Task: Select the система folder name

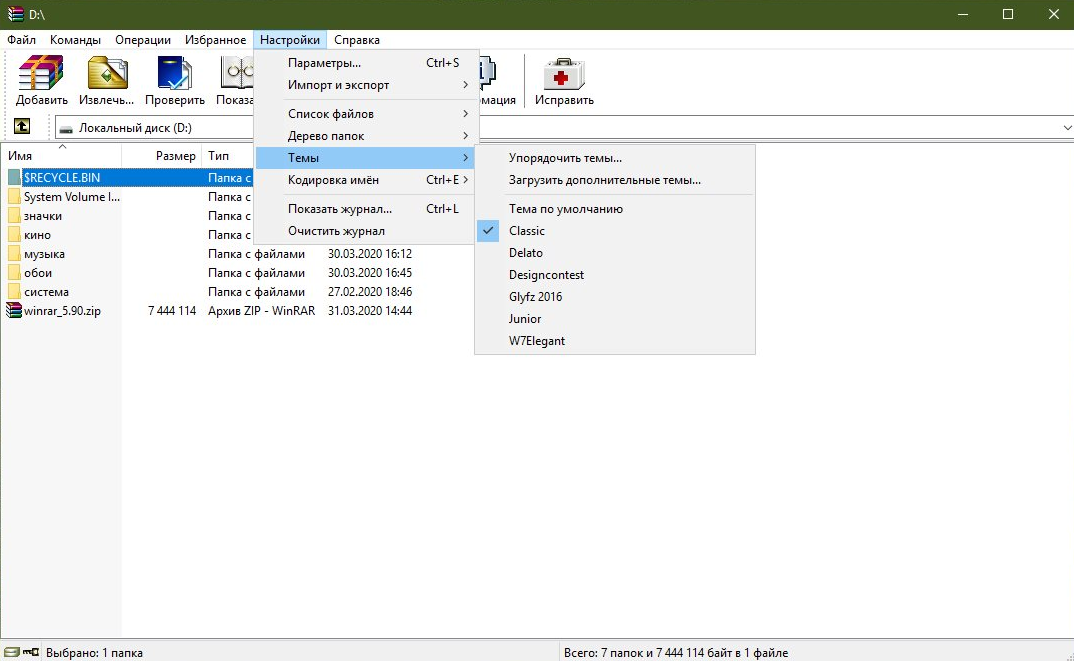Action: [x=47, y=292]
